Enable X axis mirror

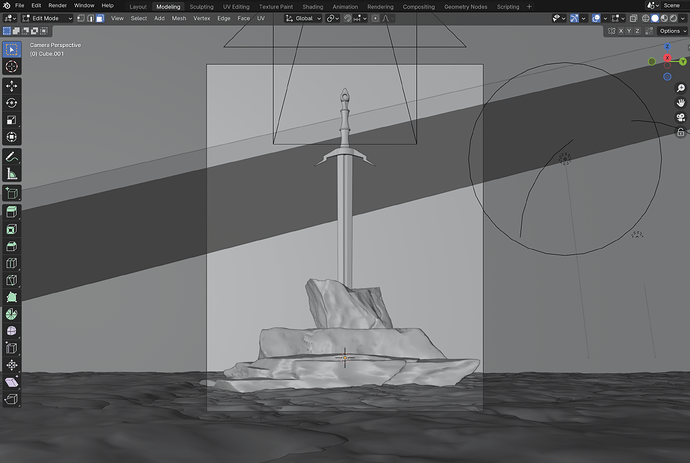click(x=621, y=31)
